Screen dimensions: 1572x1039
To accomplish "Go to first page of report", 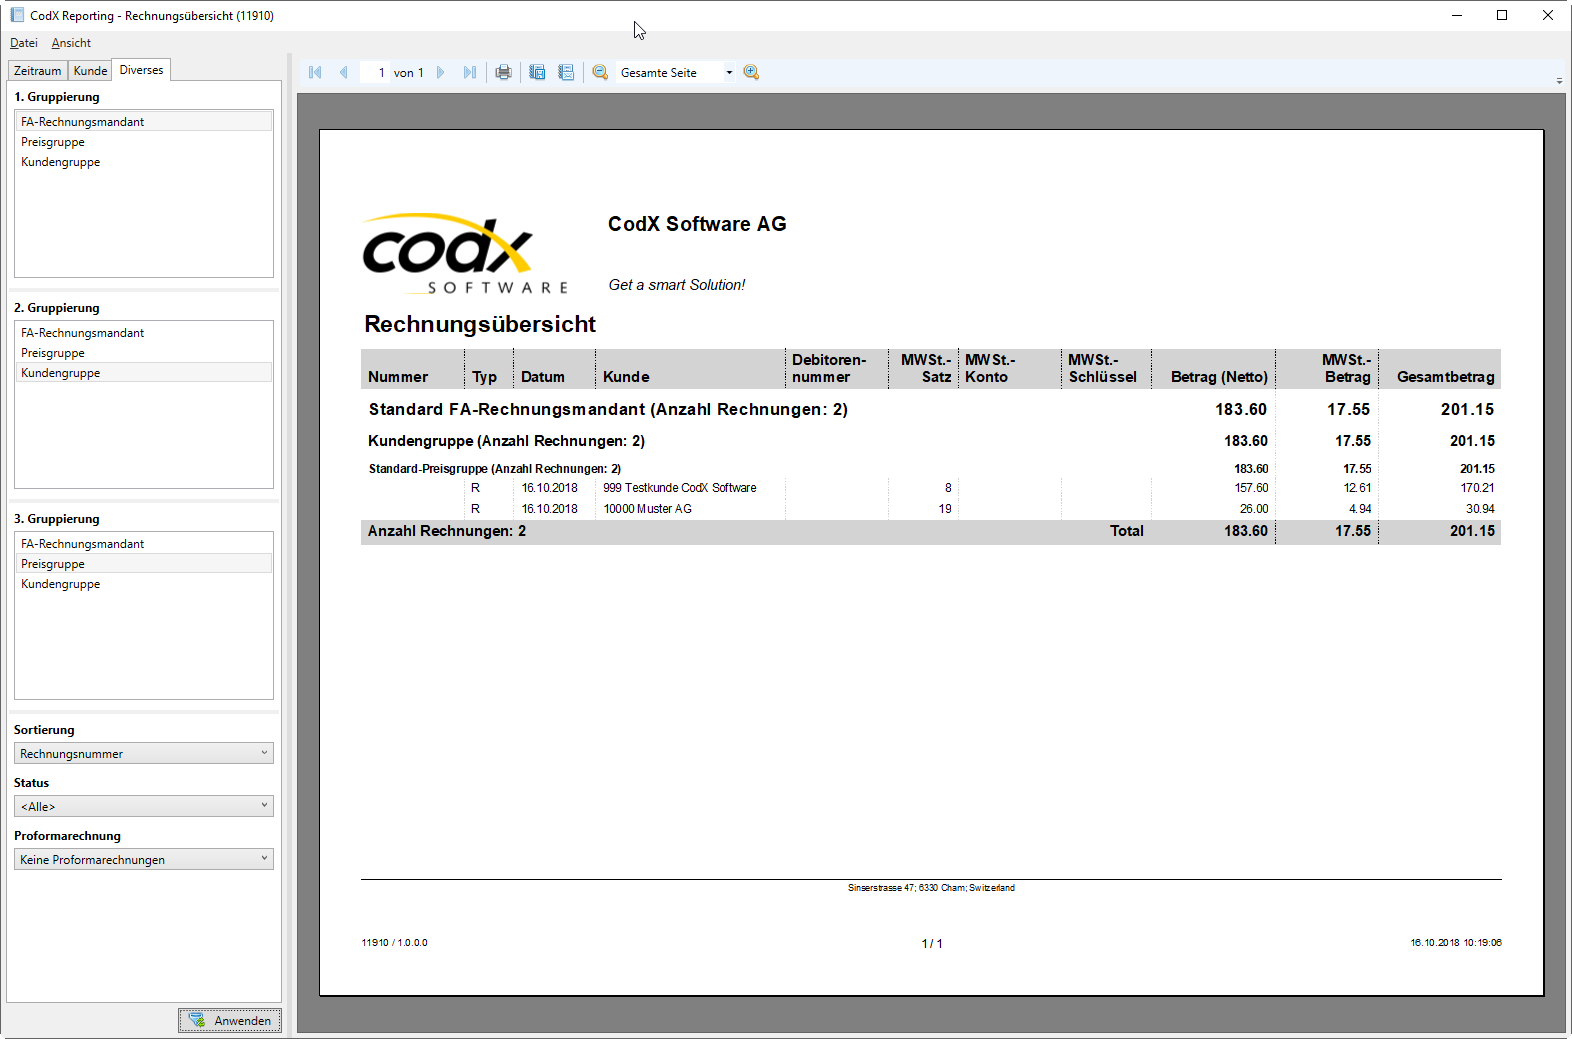I will pyautogui.click(x=315, y=72).
